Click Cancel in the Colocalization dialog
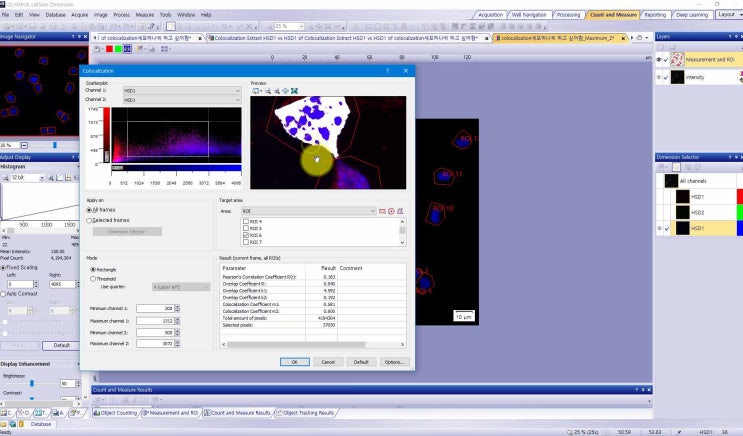Viewport: 743px width, 436px height. coord(328,362)
